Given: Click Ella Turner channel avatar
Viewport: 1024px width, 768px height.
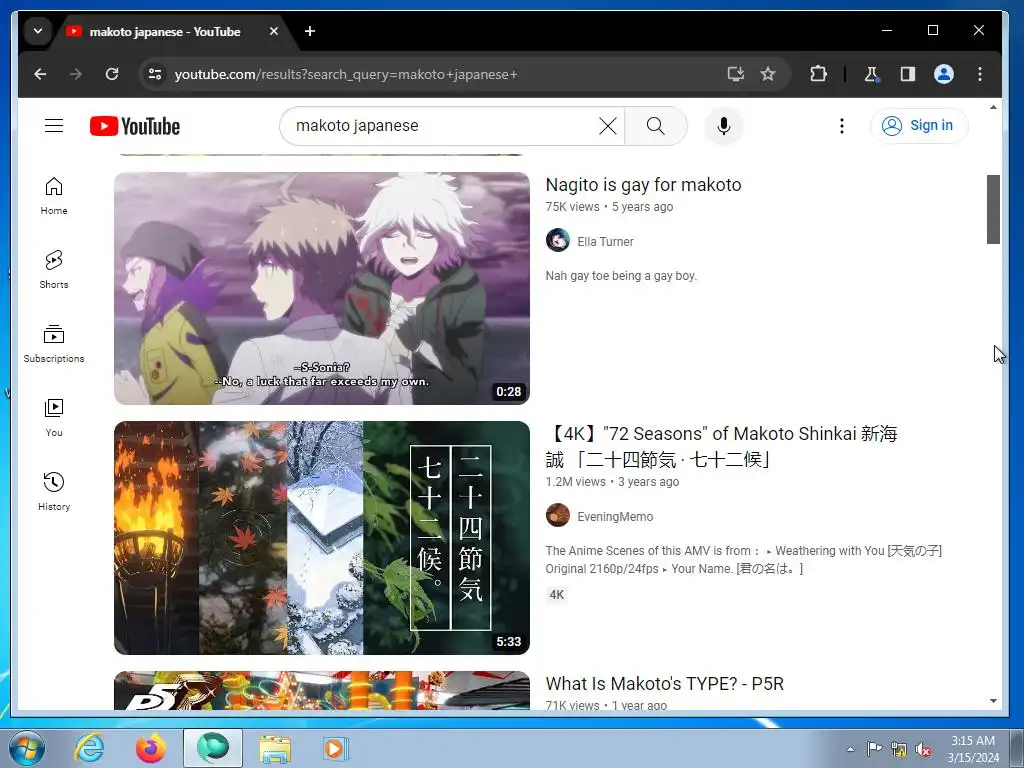Looking at the screenshot, I should click(558, 240).
